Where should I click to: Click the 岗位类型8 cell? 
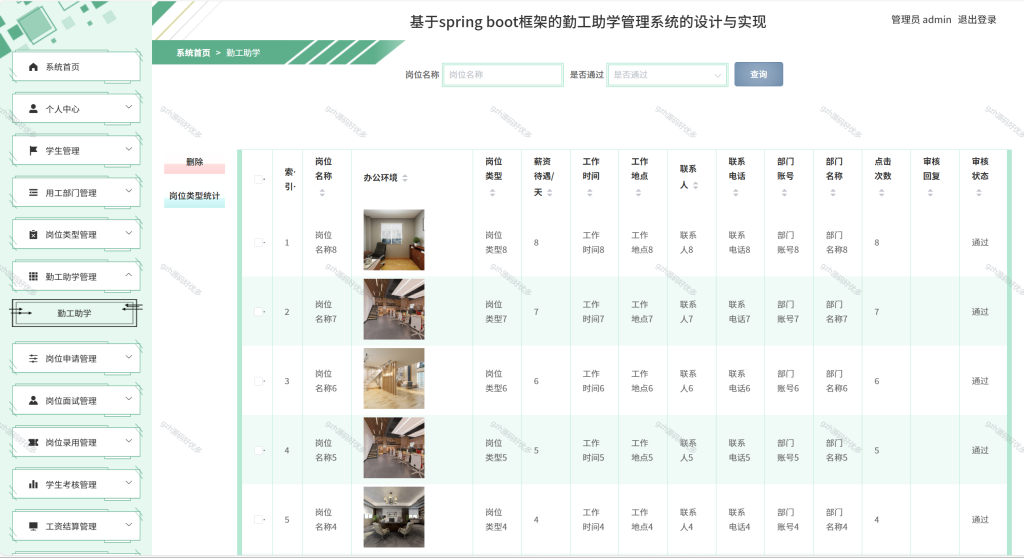496,242
